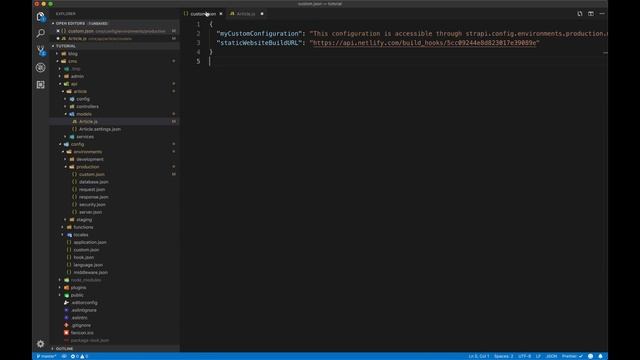Expand the blog folder
The image size is (640, 360).
click(73, 53)
